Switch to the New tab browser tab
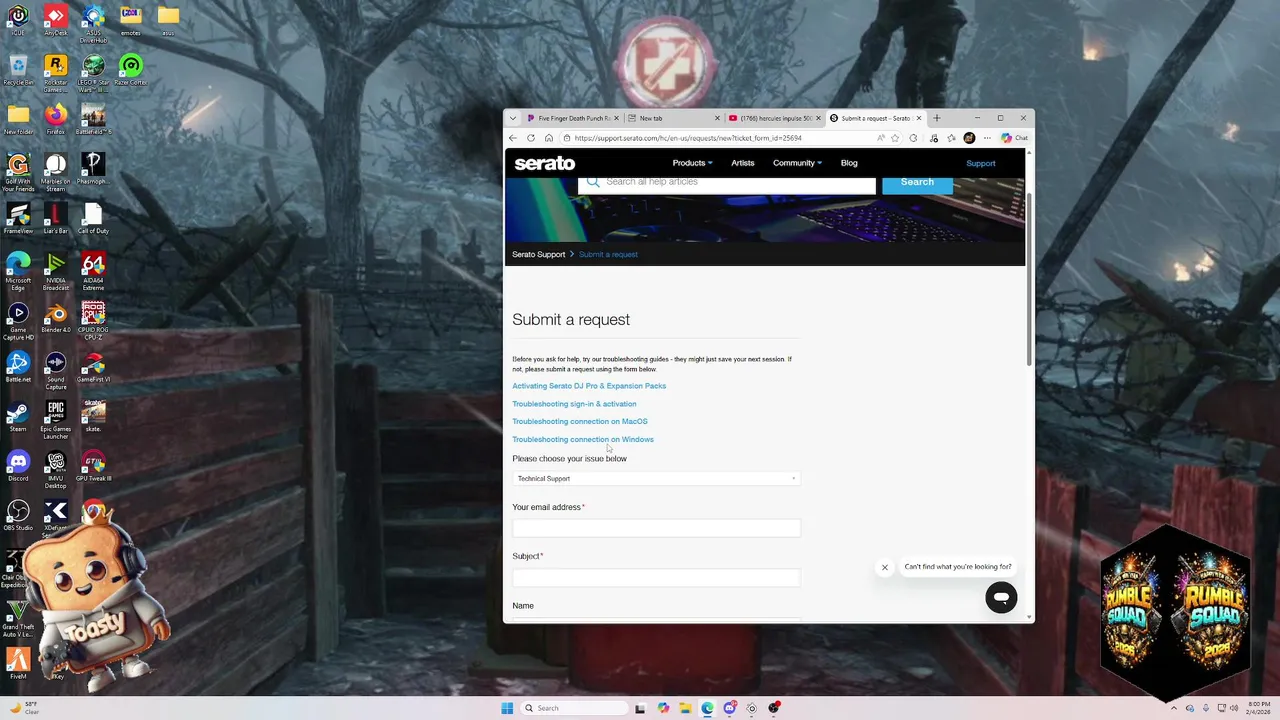Viewport: 1280px width, 720px height. coord(675,118)
